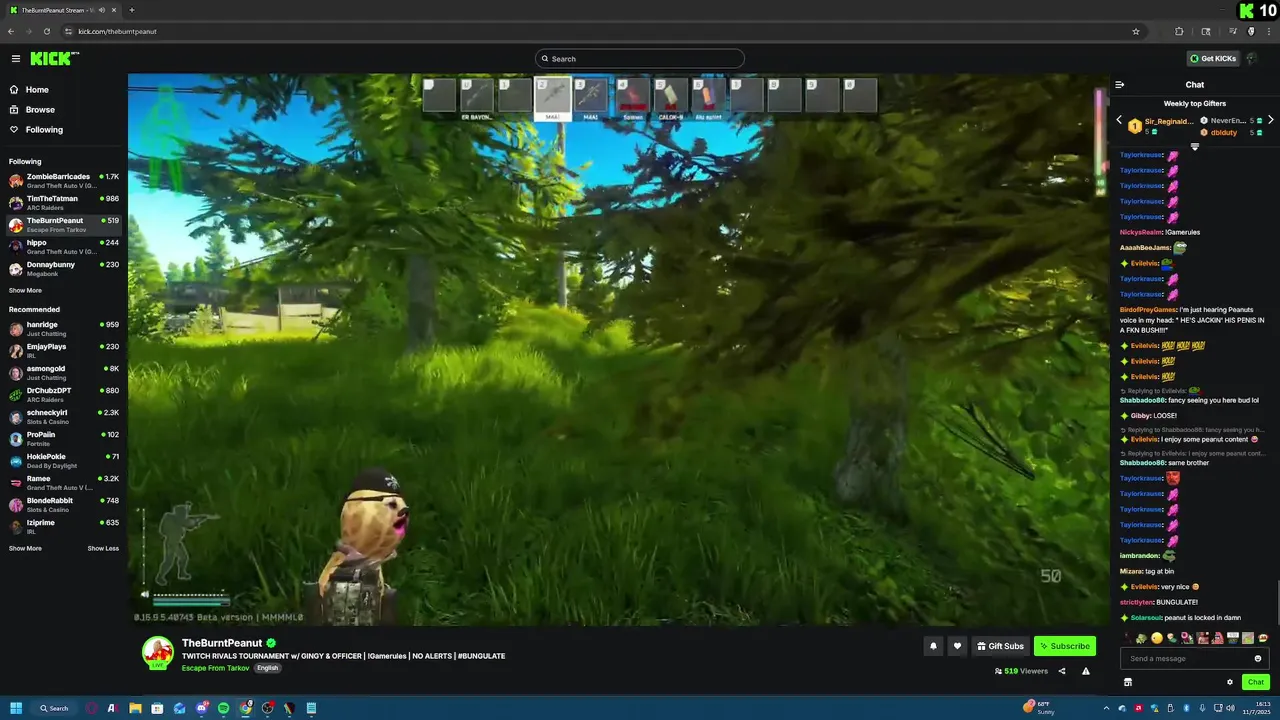Show previous weekly top gifters
Viewport: 1280px width, 720px height.
1119,120
